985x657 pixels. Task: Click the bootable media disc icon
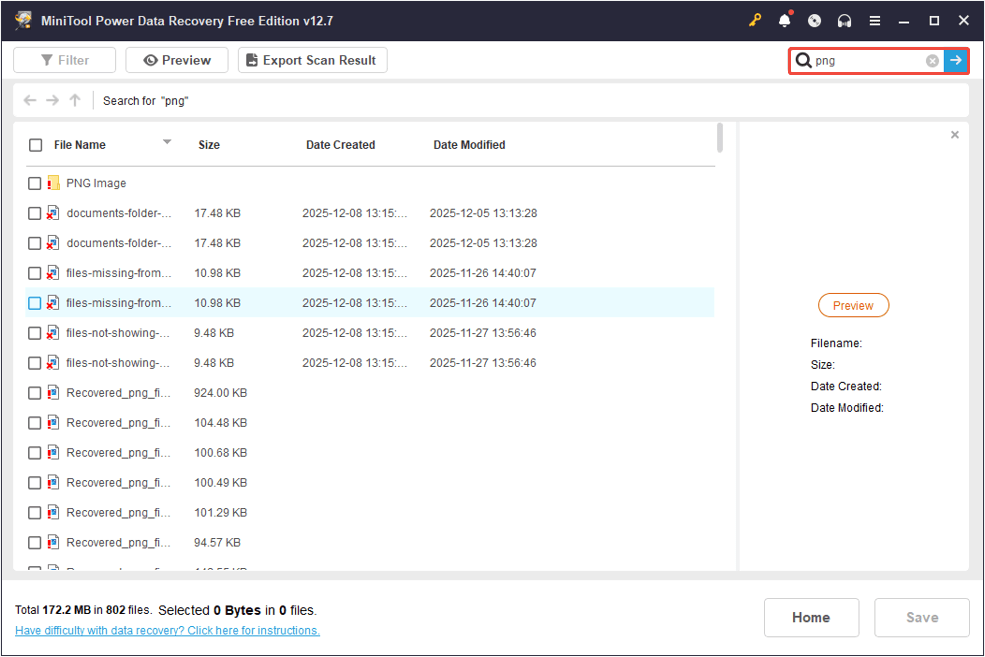click(x=813, y=20)
